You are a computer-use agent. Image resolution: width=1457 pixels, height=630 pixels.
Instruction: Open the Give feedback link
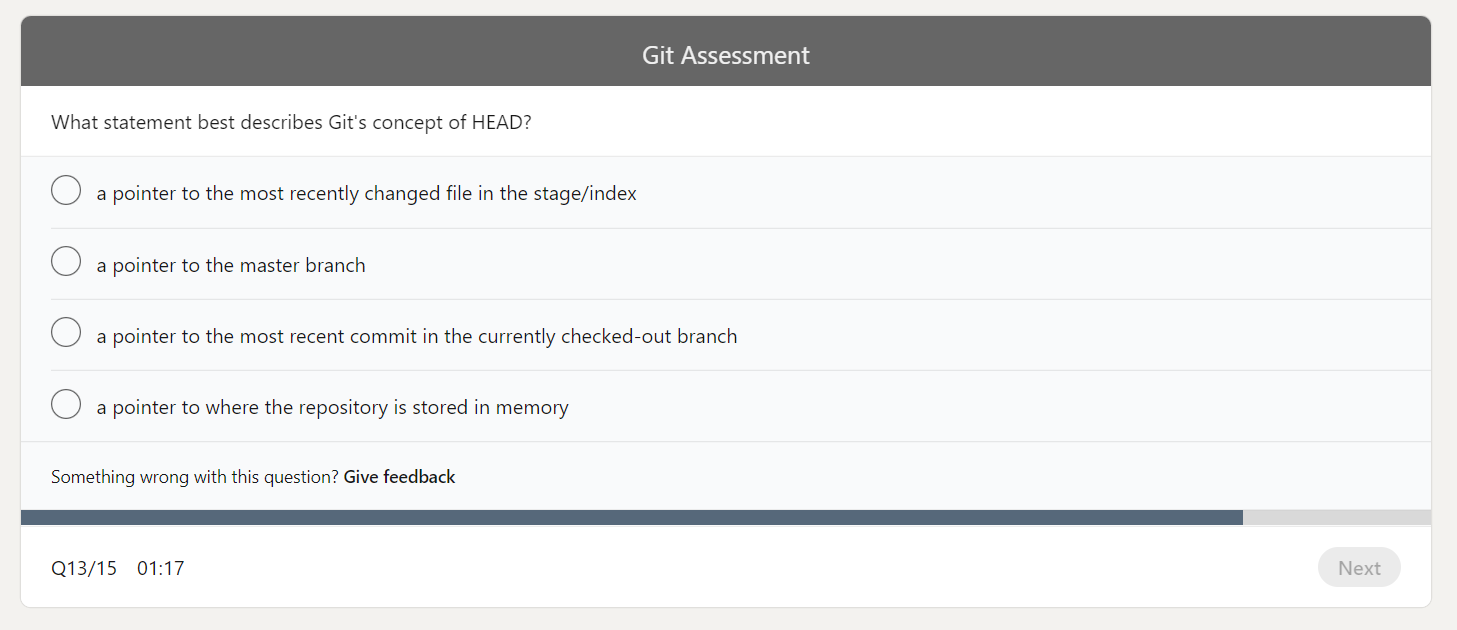399,477
